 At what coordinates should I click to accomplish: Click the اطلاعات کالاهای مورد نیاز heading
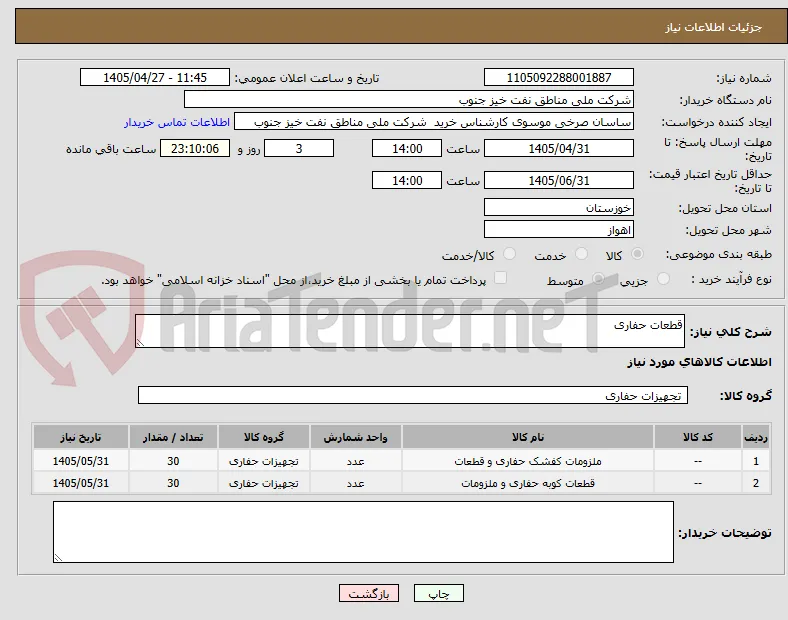(x=699, y=362)
